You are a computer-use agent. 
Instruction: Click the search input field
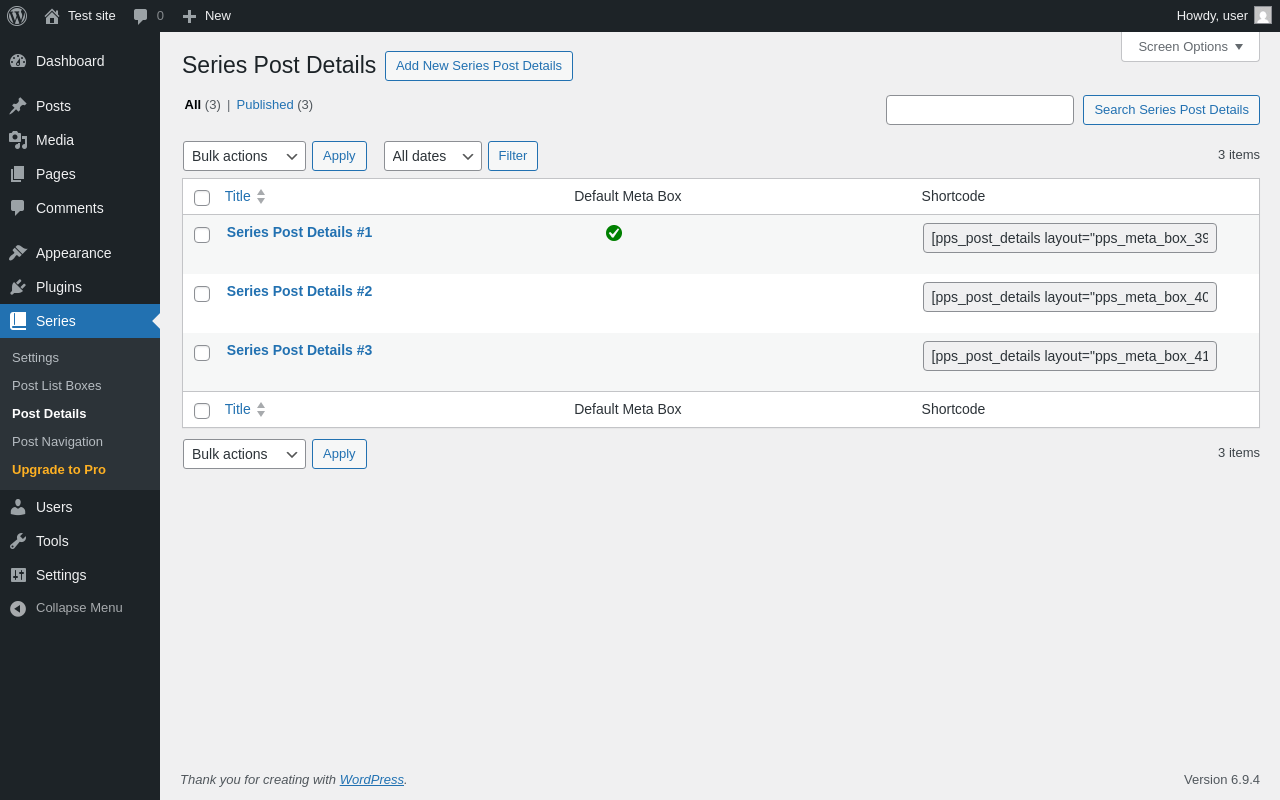979,110
